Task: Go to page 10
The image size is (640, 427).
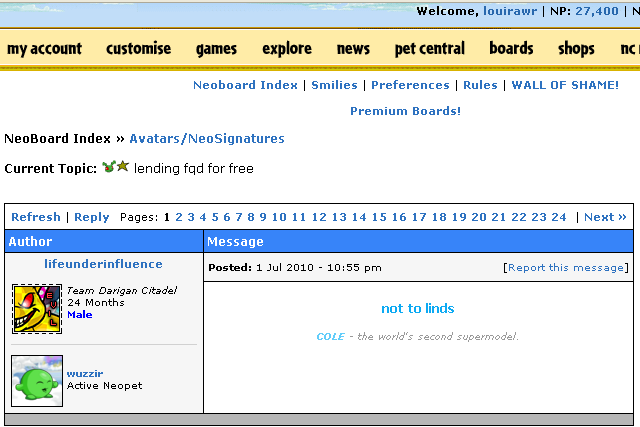Action: click(x=279, y=217)
